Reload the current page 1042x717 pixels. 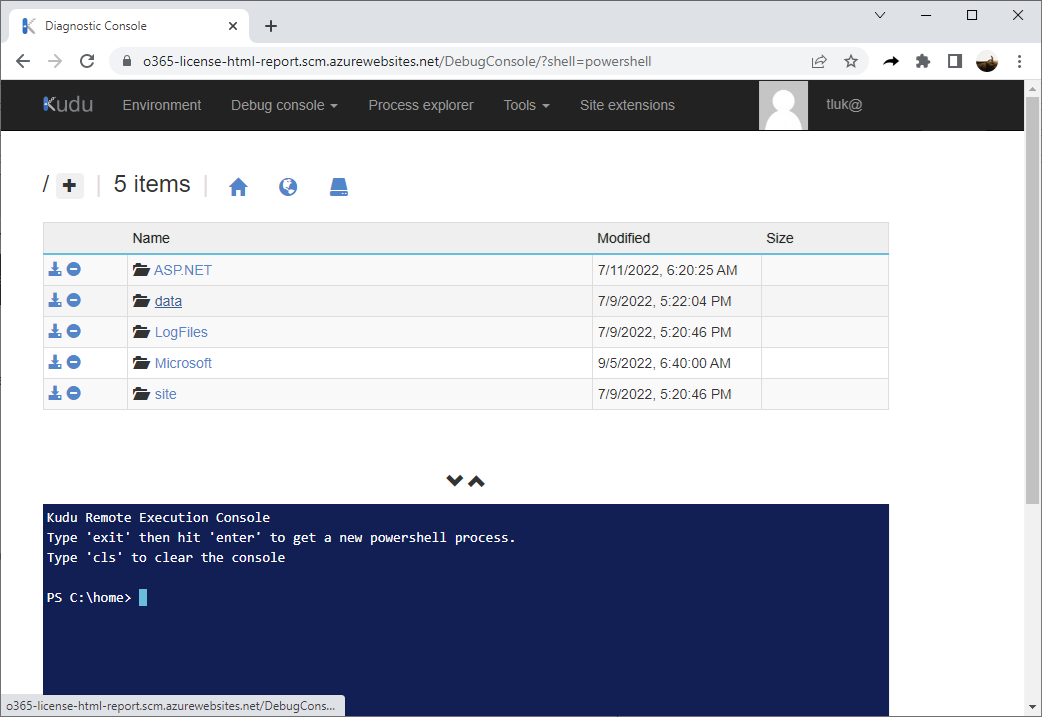click(87, 61)
